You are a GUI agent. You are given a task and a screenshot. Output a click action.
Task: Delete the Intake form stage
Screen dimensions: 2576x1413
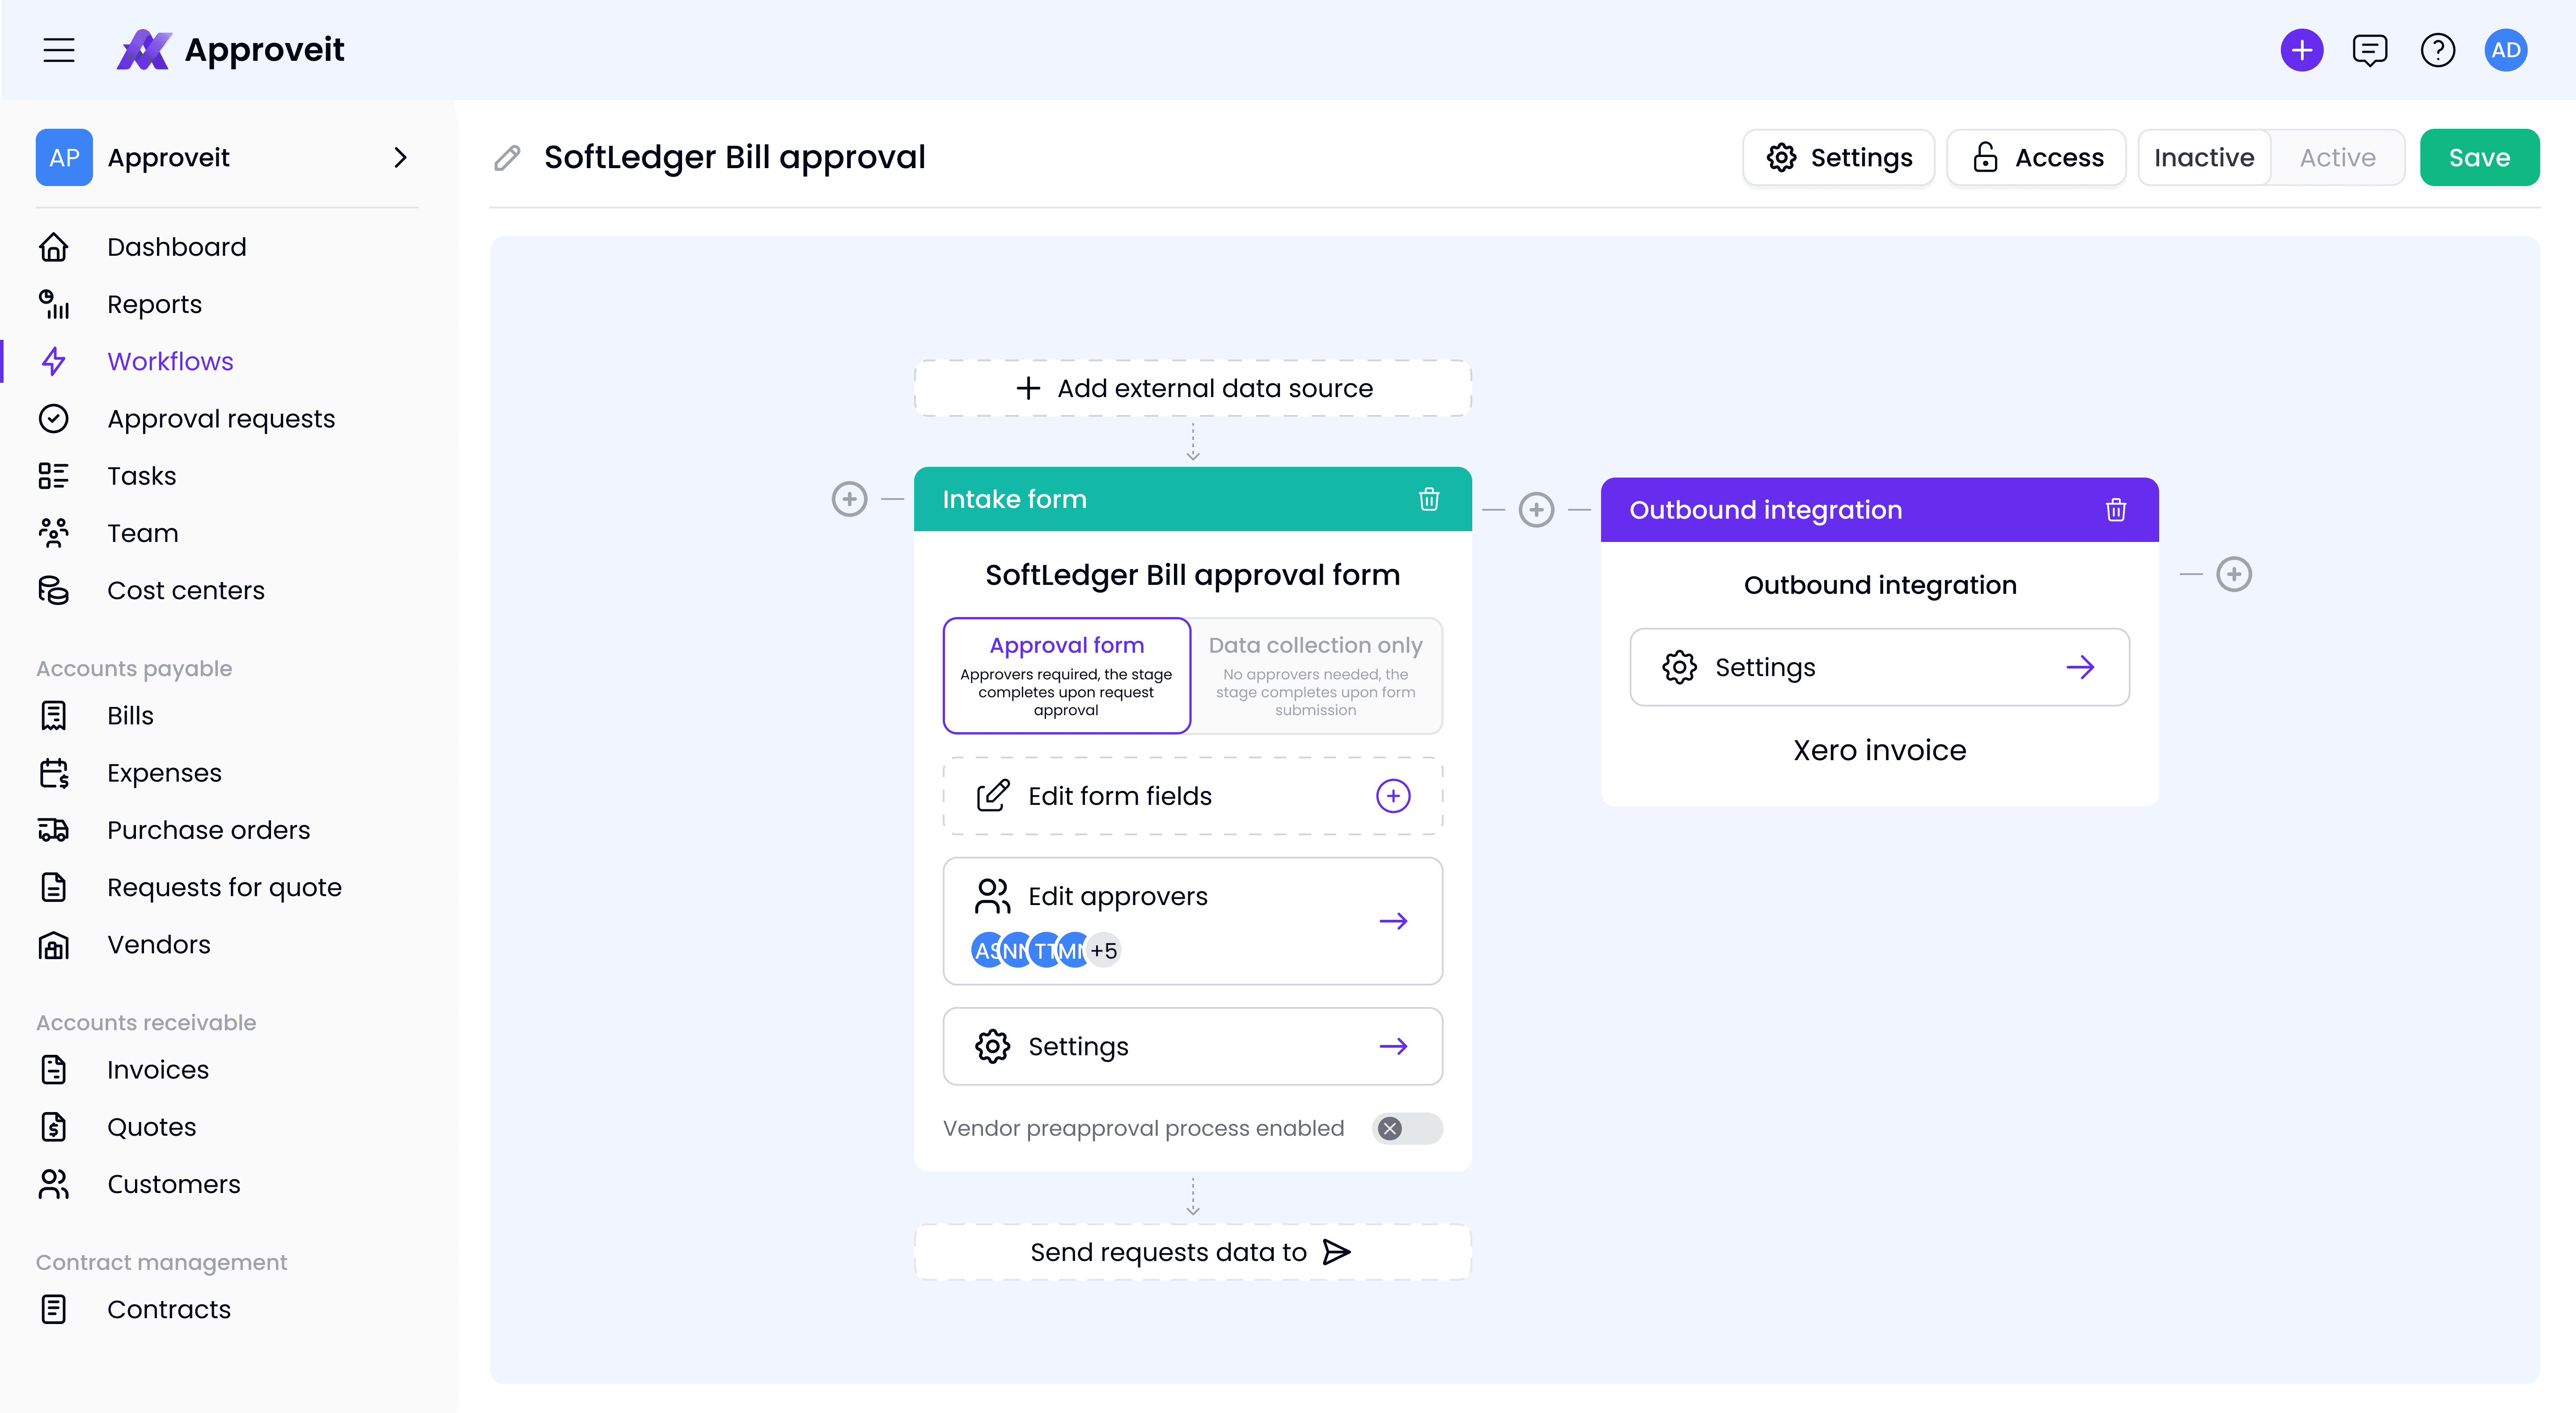1429,499
